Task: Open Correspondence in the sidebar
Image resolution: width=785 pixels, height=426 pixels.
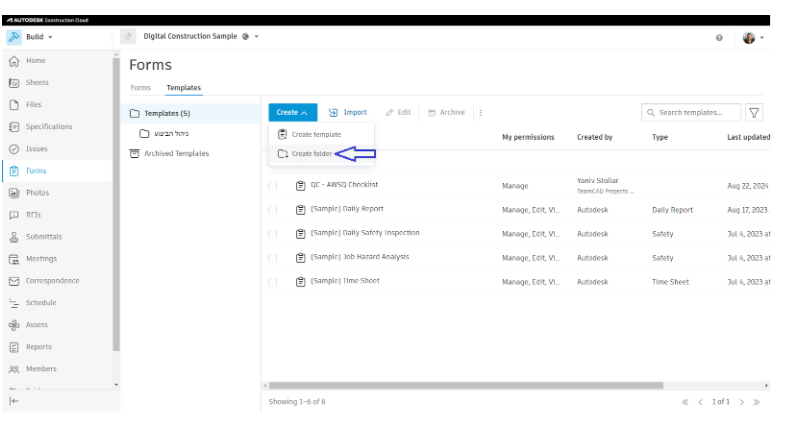Action: (52, 281)
